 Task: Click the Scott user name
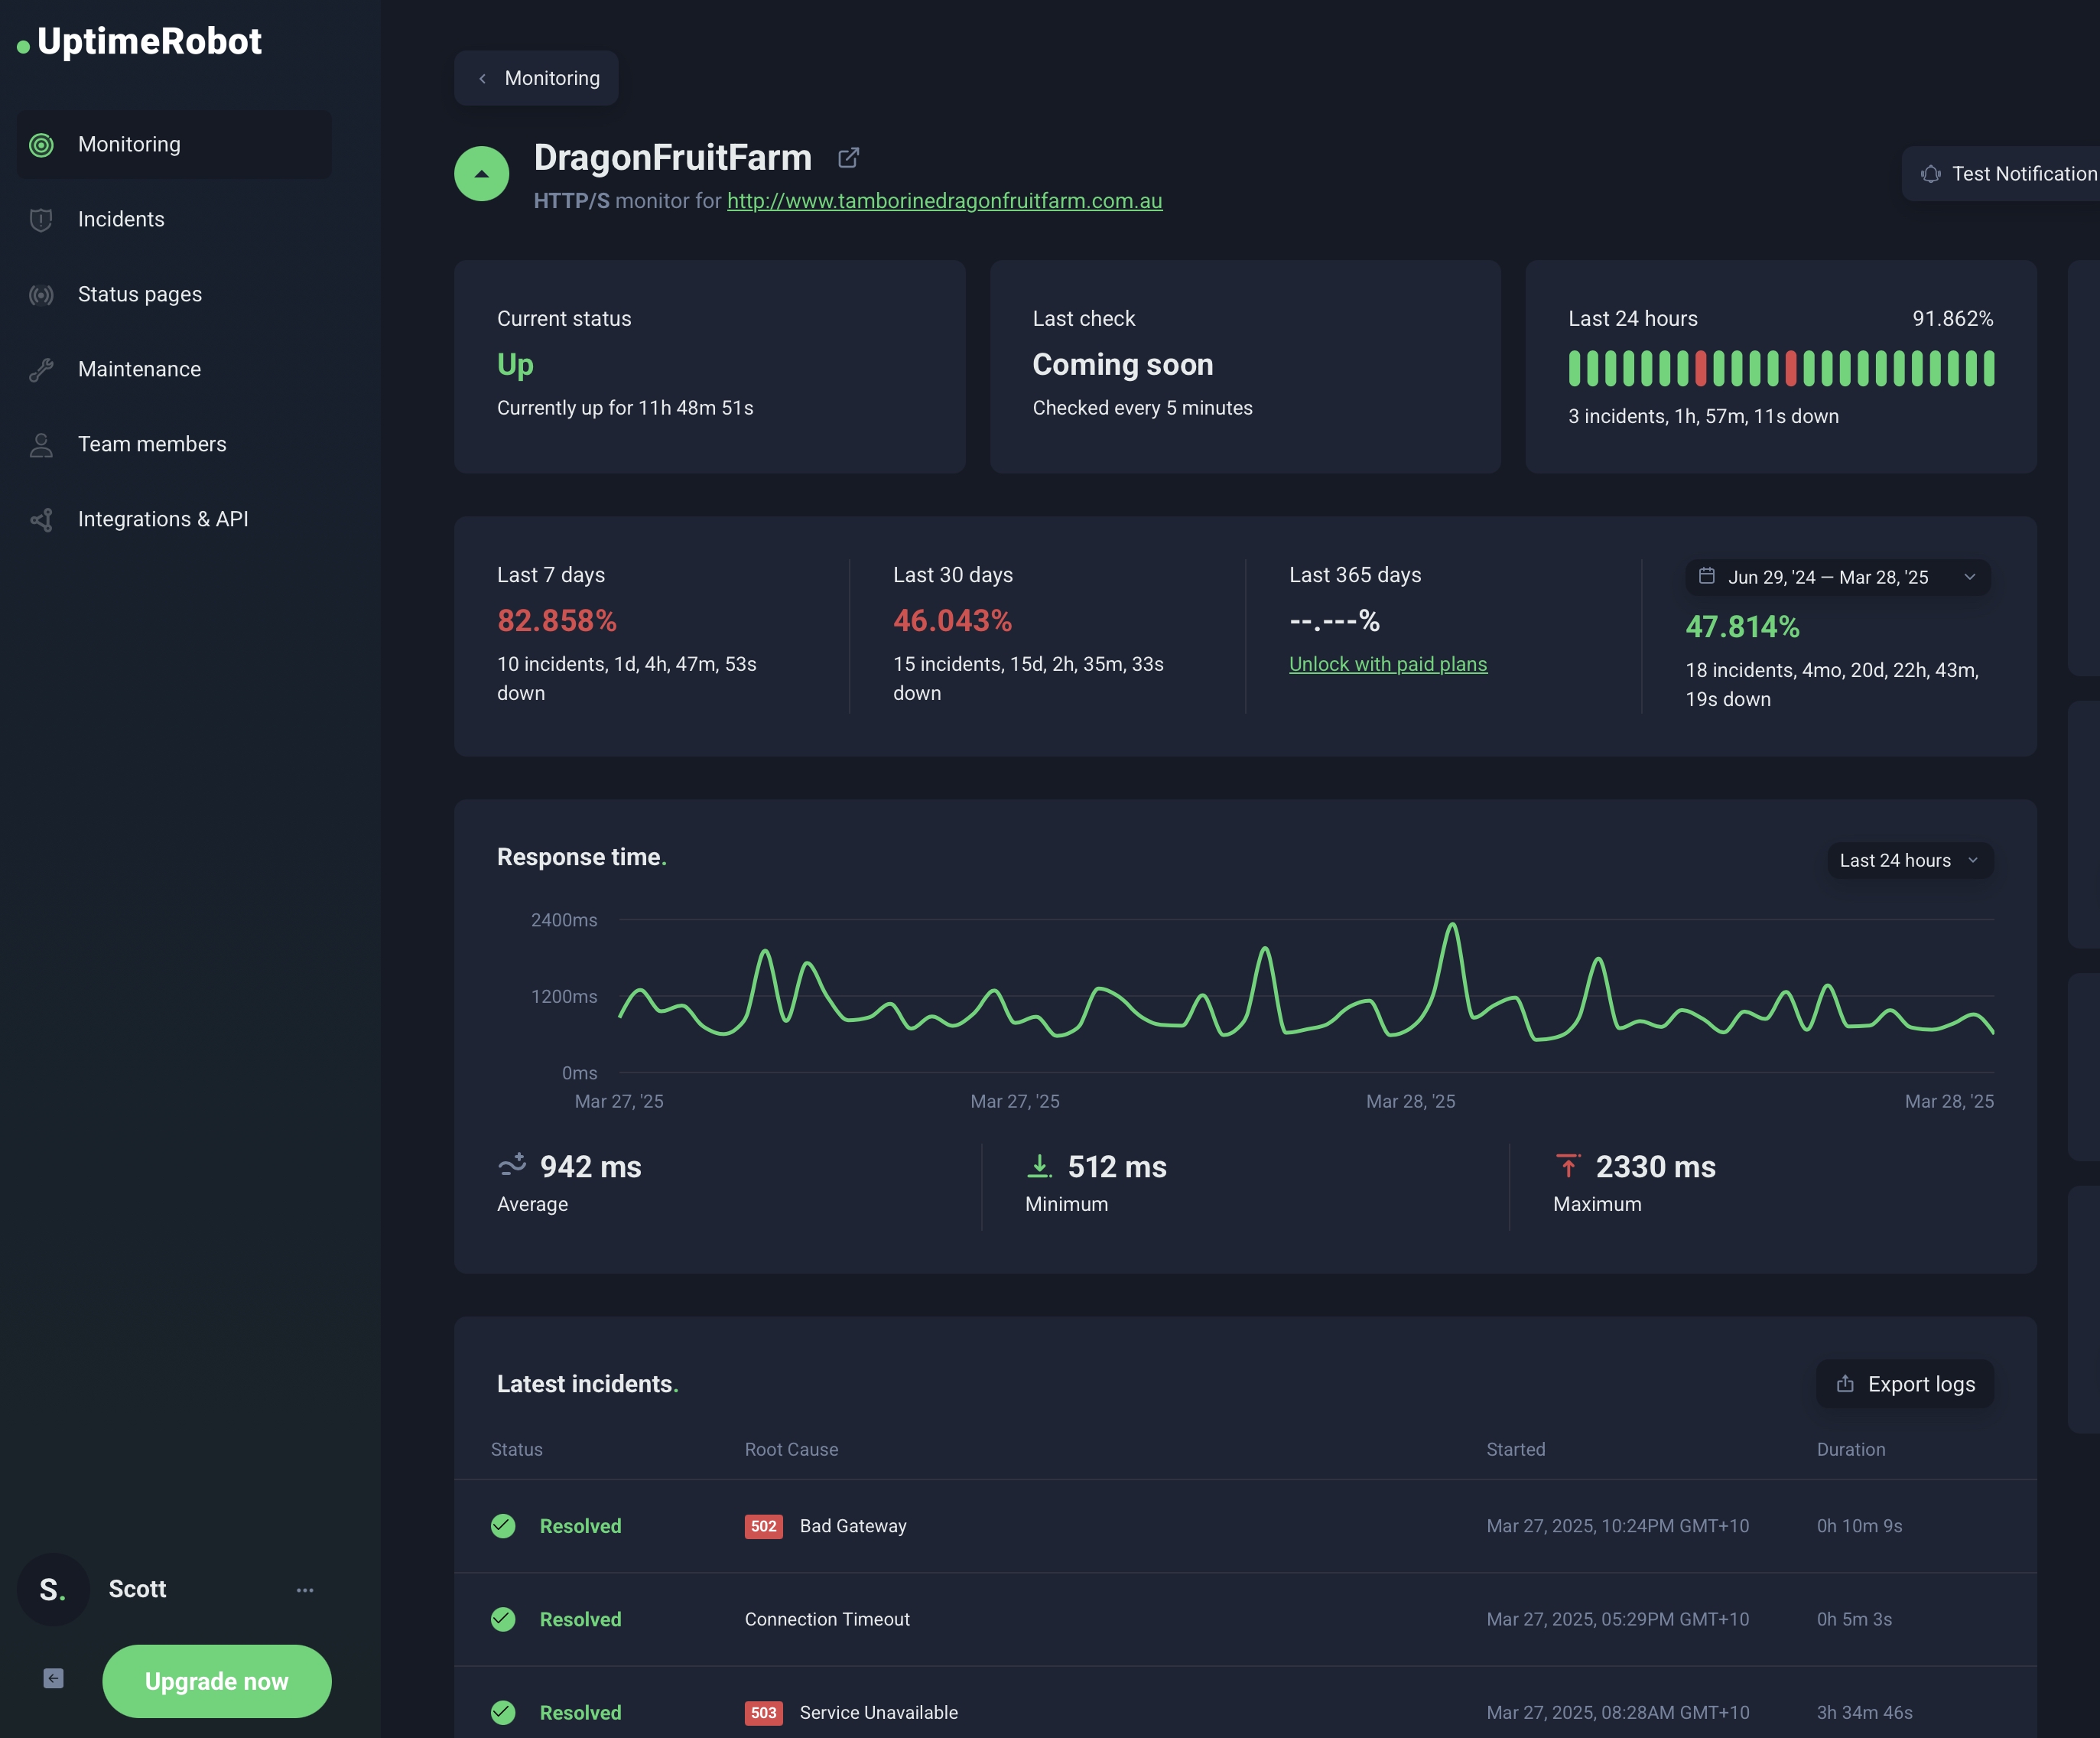tap(137, 1589)
